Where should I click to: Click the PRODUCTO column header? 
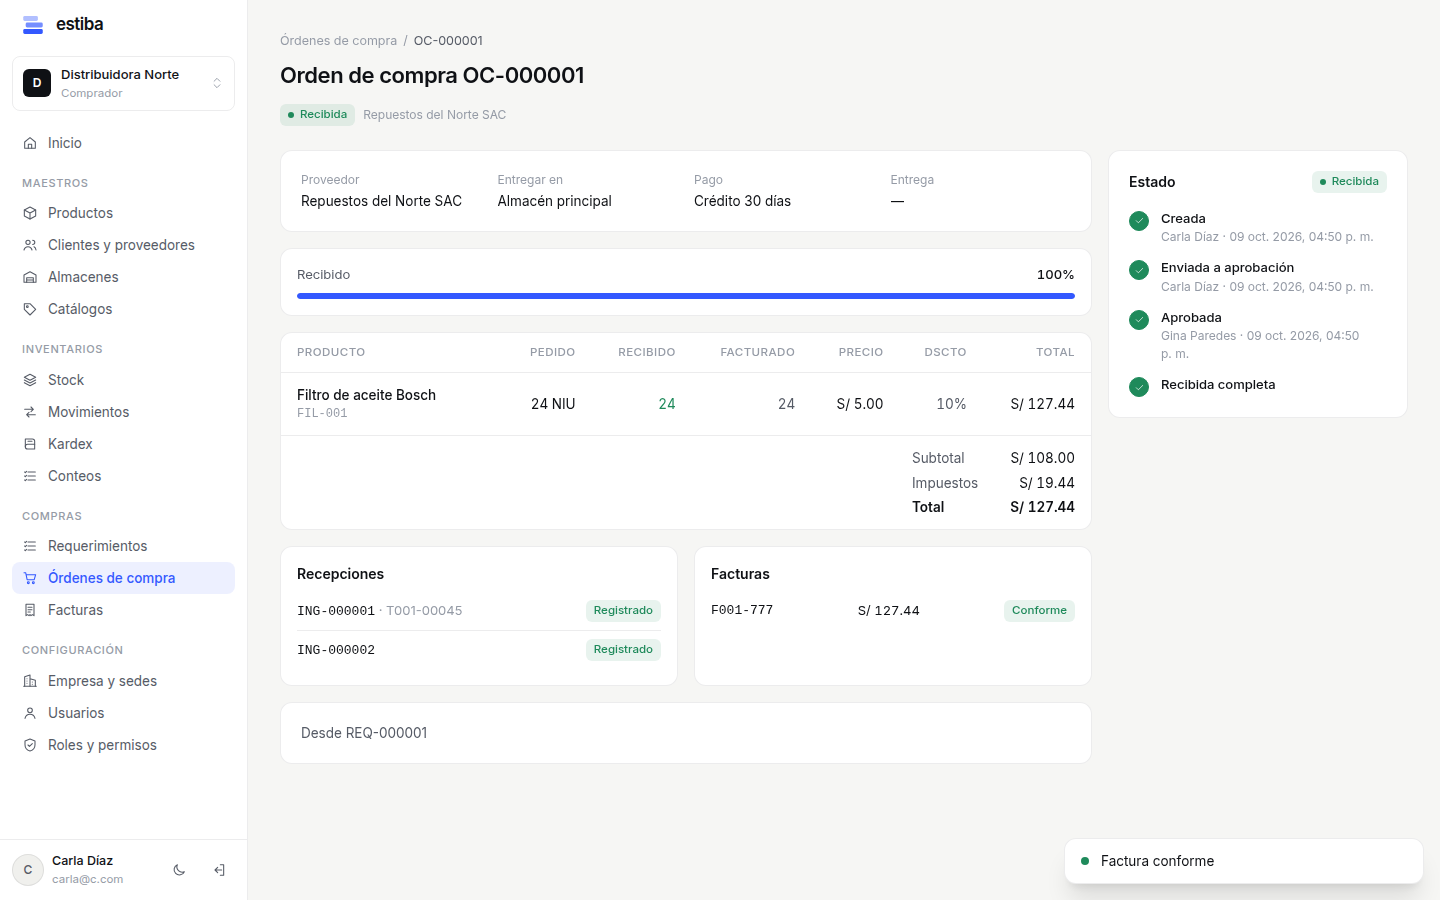click(331, 352)
